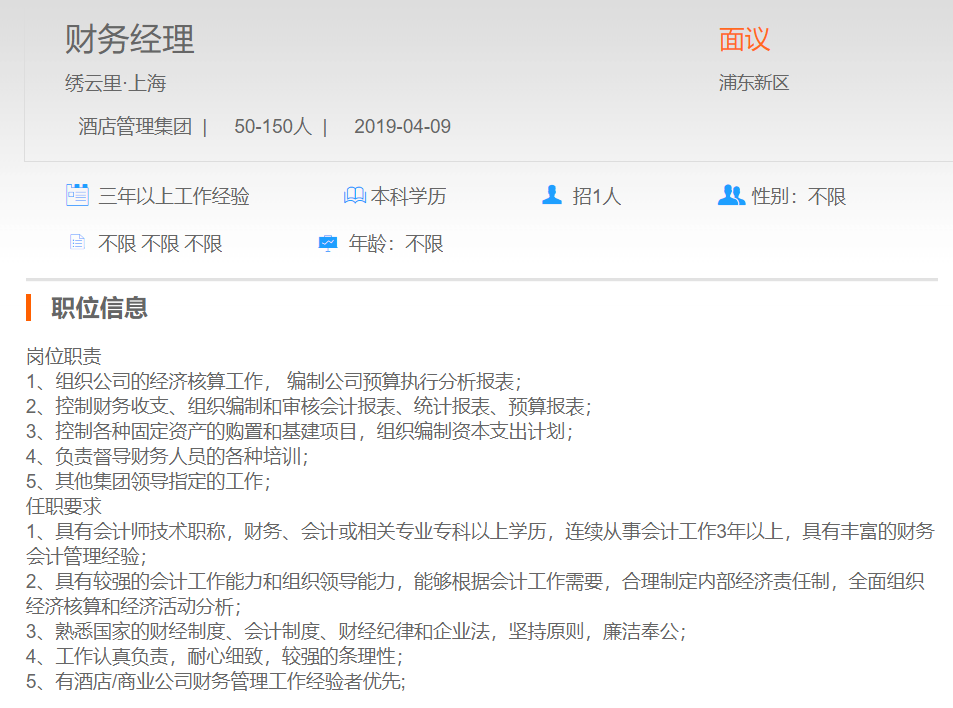The height and width of the screenshot is (708, 953).
Task: Click the document icon beside 不限 不限 不限
Action: coord(77,243)
